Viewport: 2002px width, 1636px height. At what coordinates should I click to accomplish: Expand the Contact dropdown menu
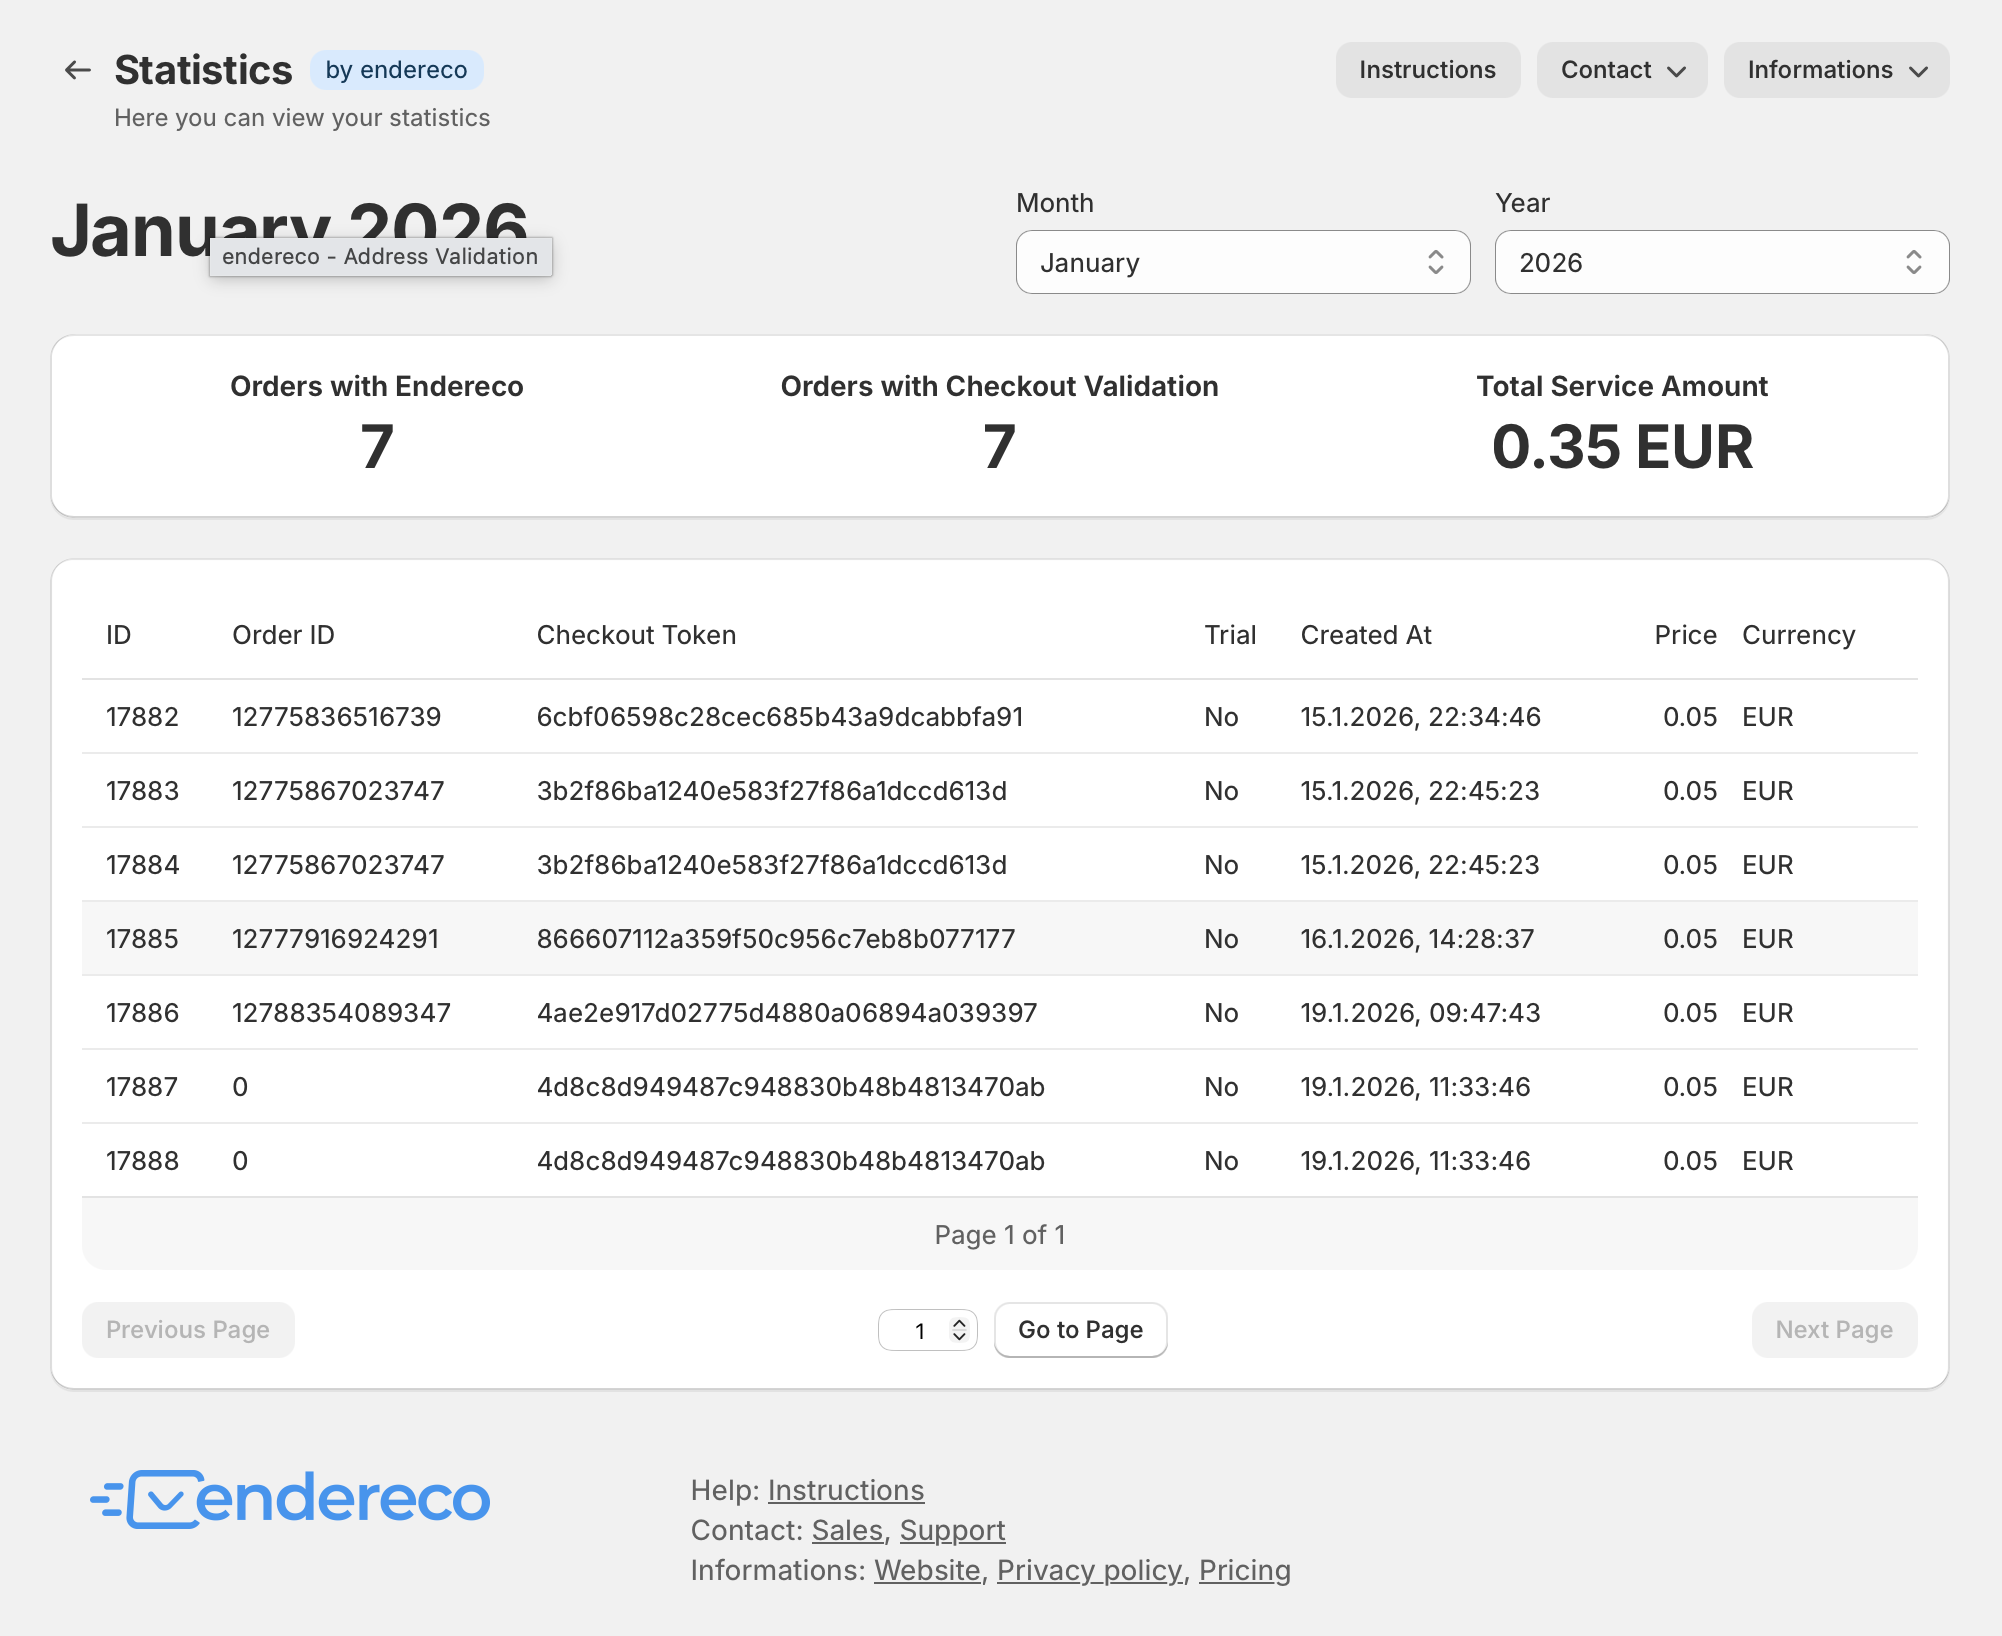point(1622,70)
